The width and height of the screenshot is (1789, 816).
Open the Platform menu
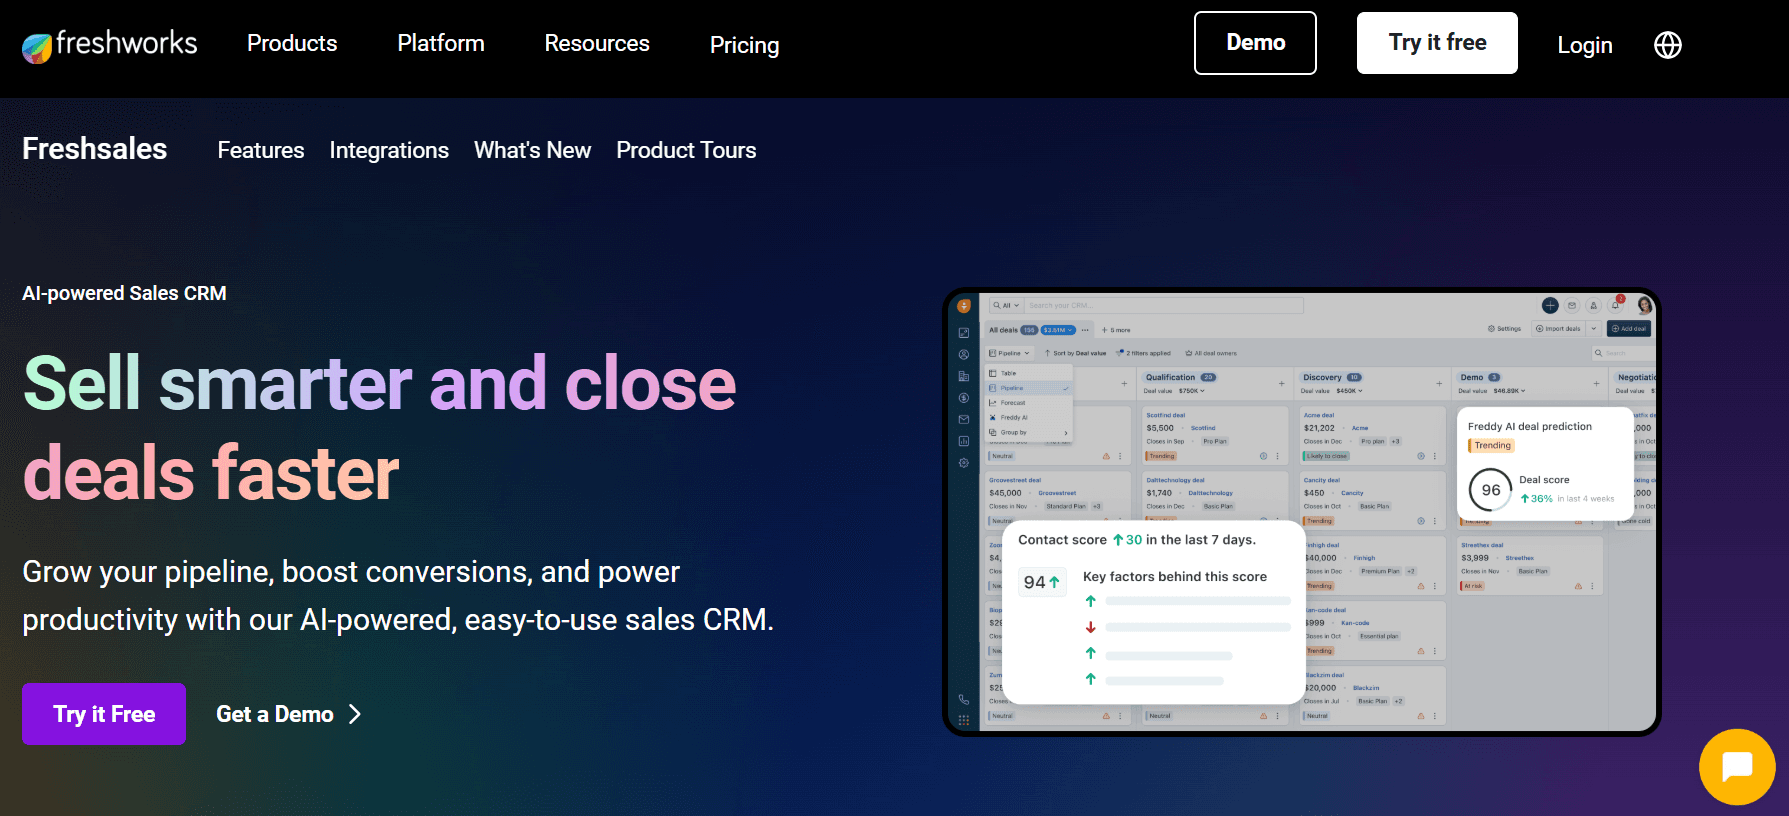point(441,44)
